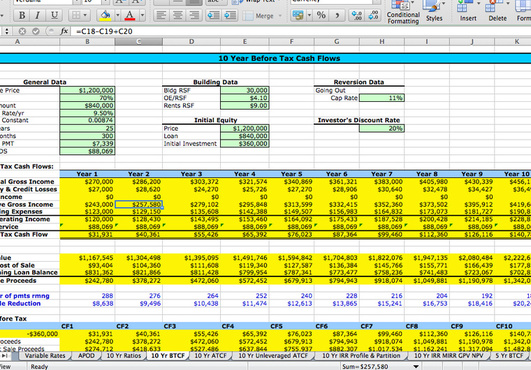Switch to 10 Yr Ratios tab
531x370 pixels.
(124, 356)
